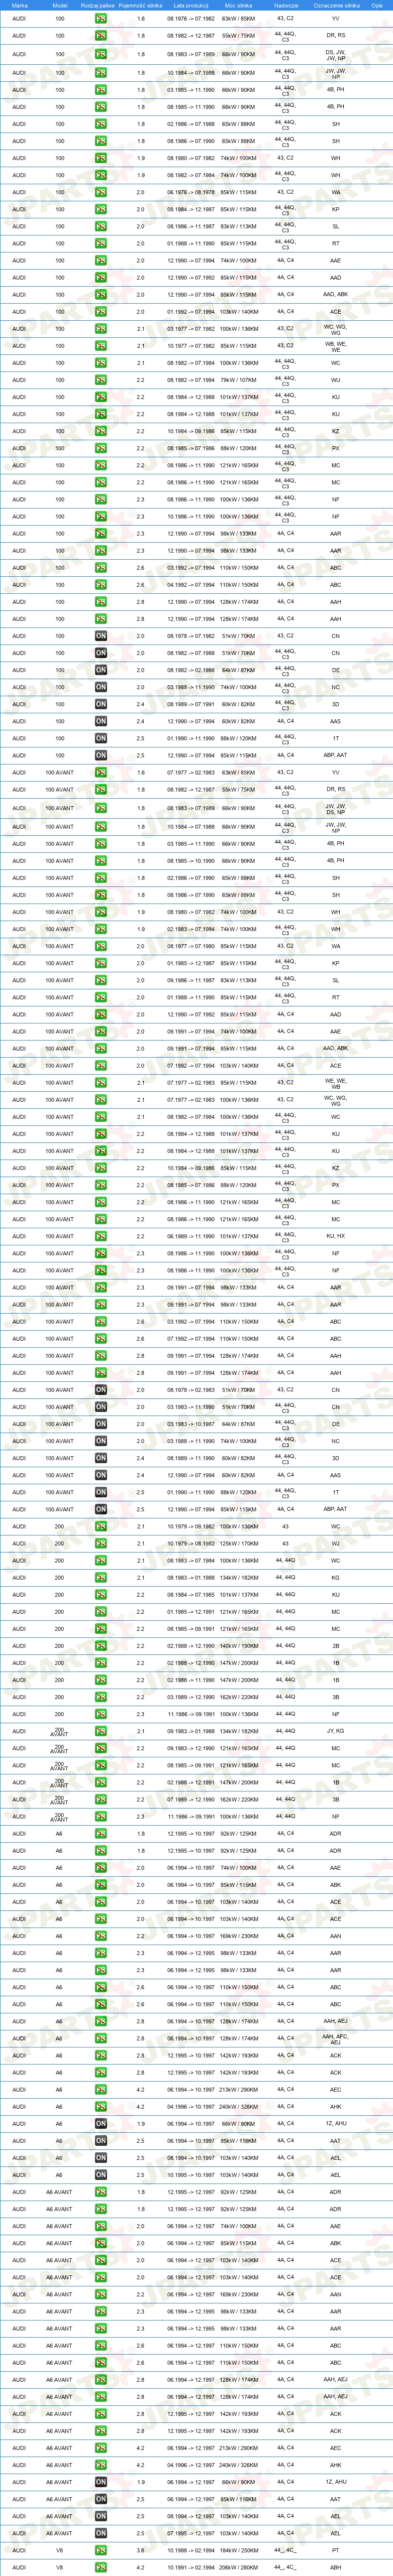Screen dimensions: 393x2576
Task: Click ON diesel icon in Audi 100 AVANT 3D row
Action: 101,1458
